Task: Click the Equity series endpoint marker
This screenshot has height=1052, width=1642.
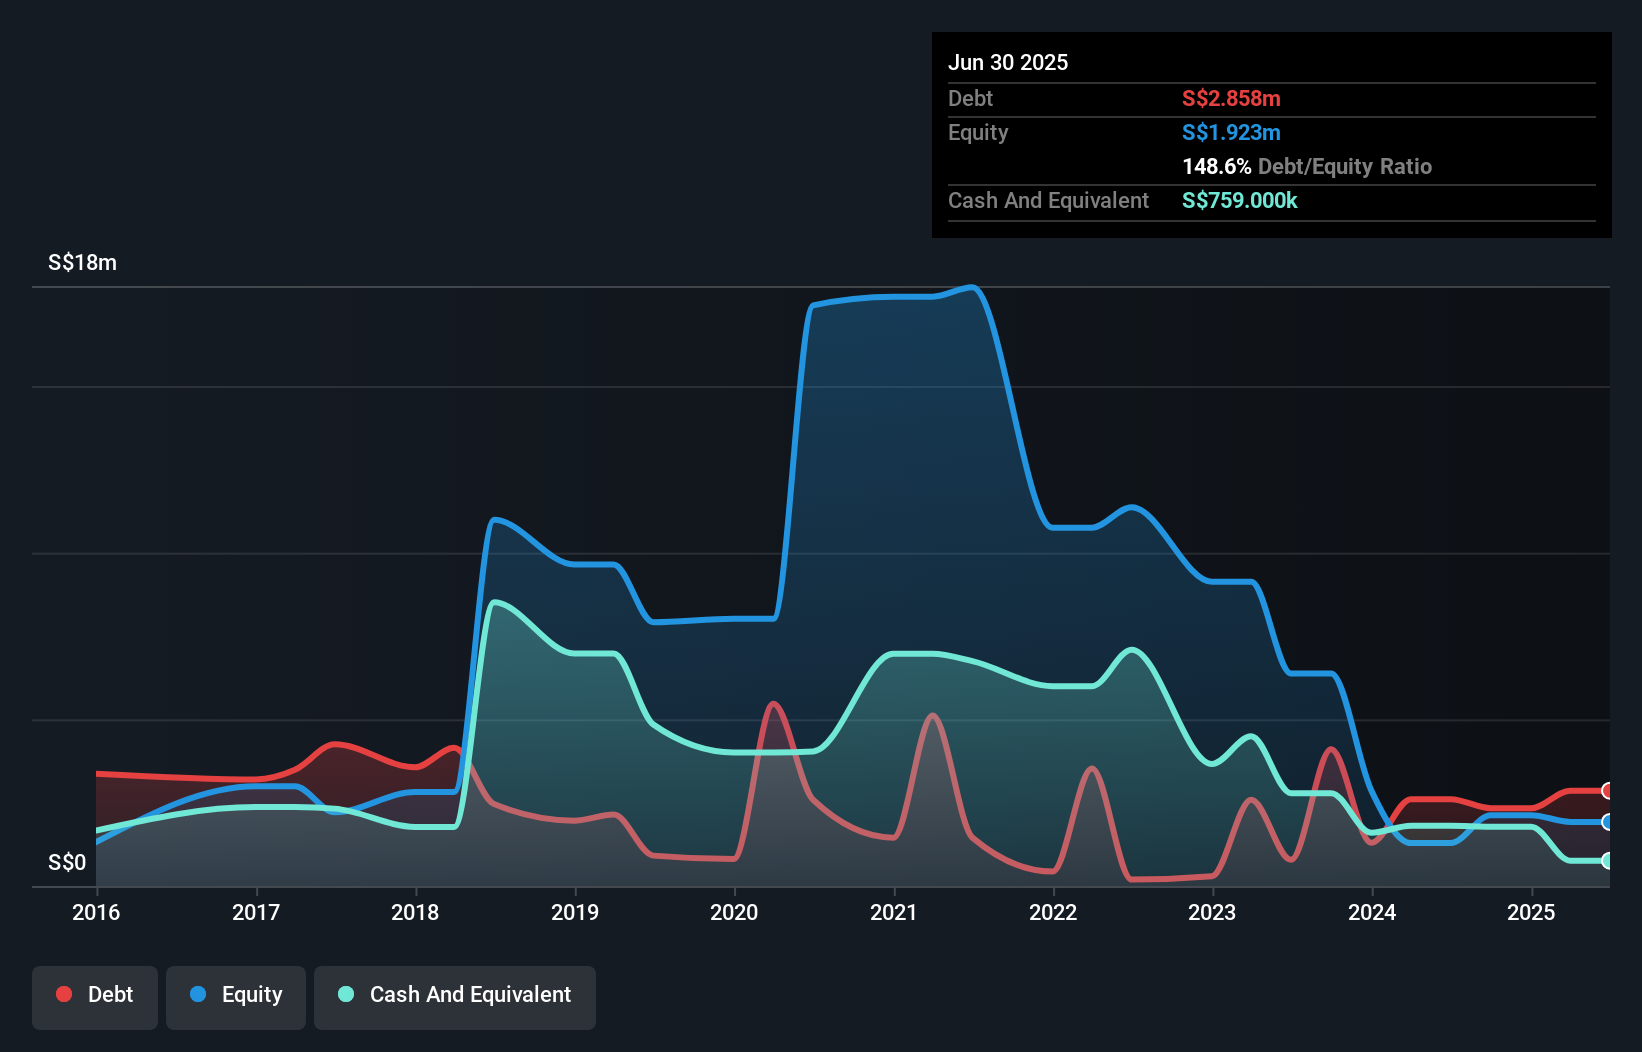Action: 1607,823
